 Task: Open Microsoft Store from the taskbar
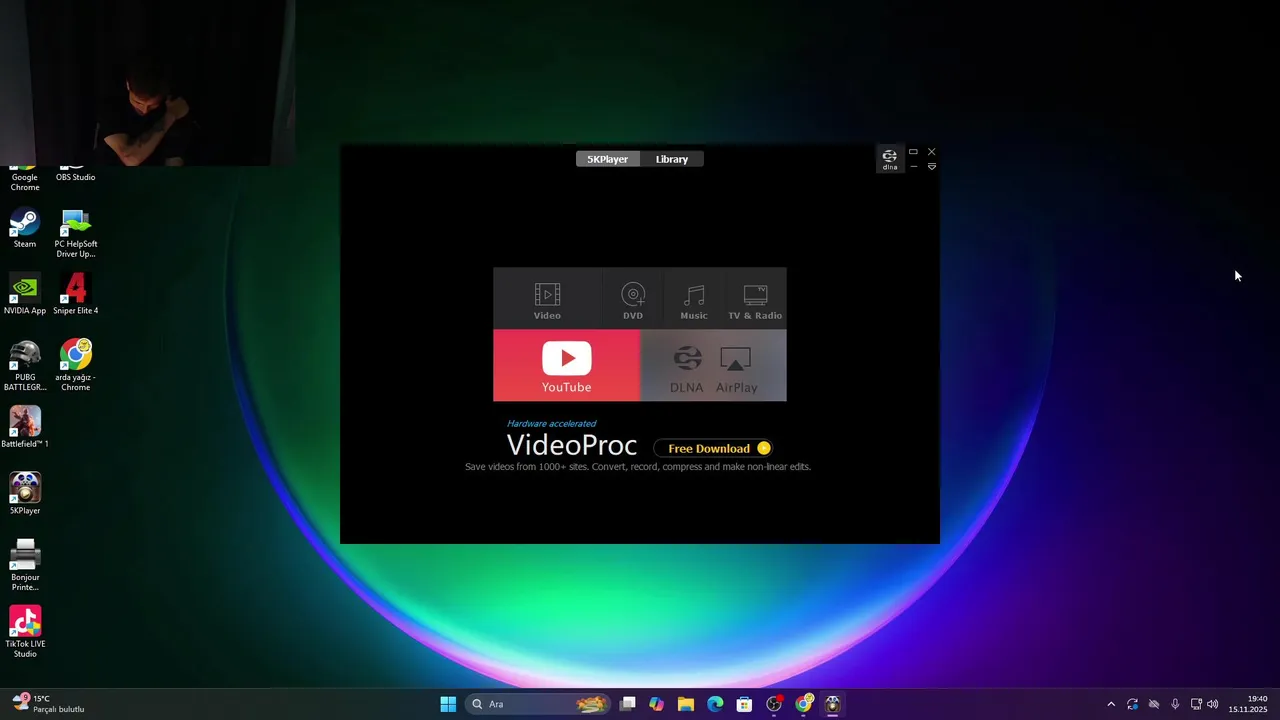744,704
